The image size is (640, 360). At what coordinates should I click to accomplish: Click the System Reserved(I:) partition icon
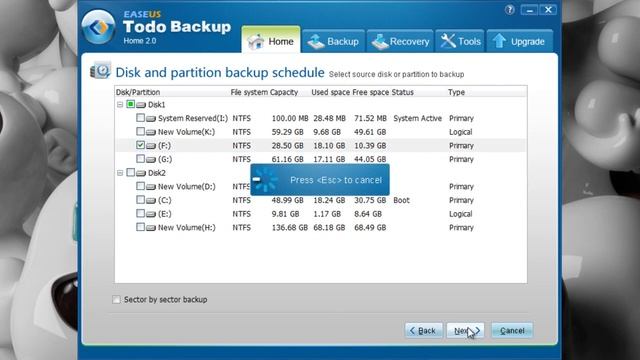(151, 118)
